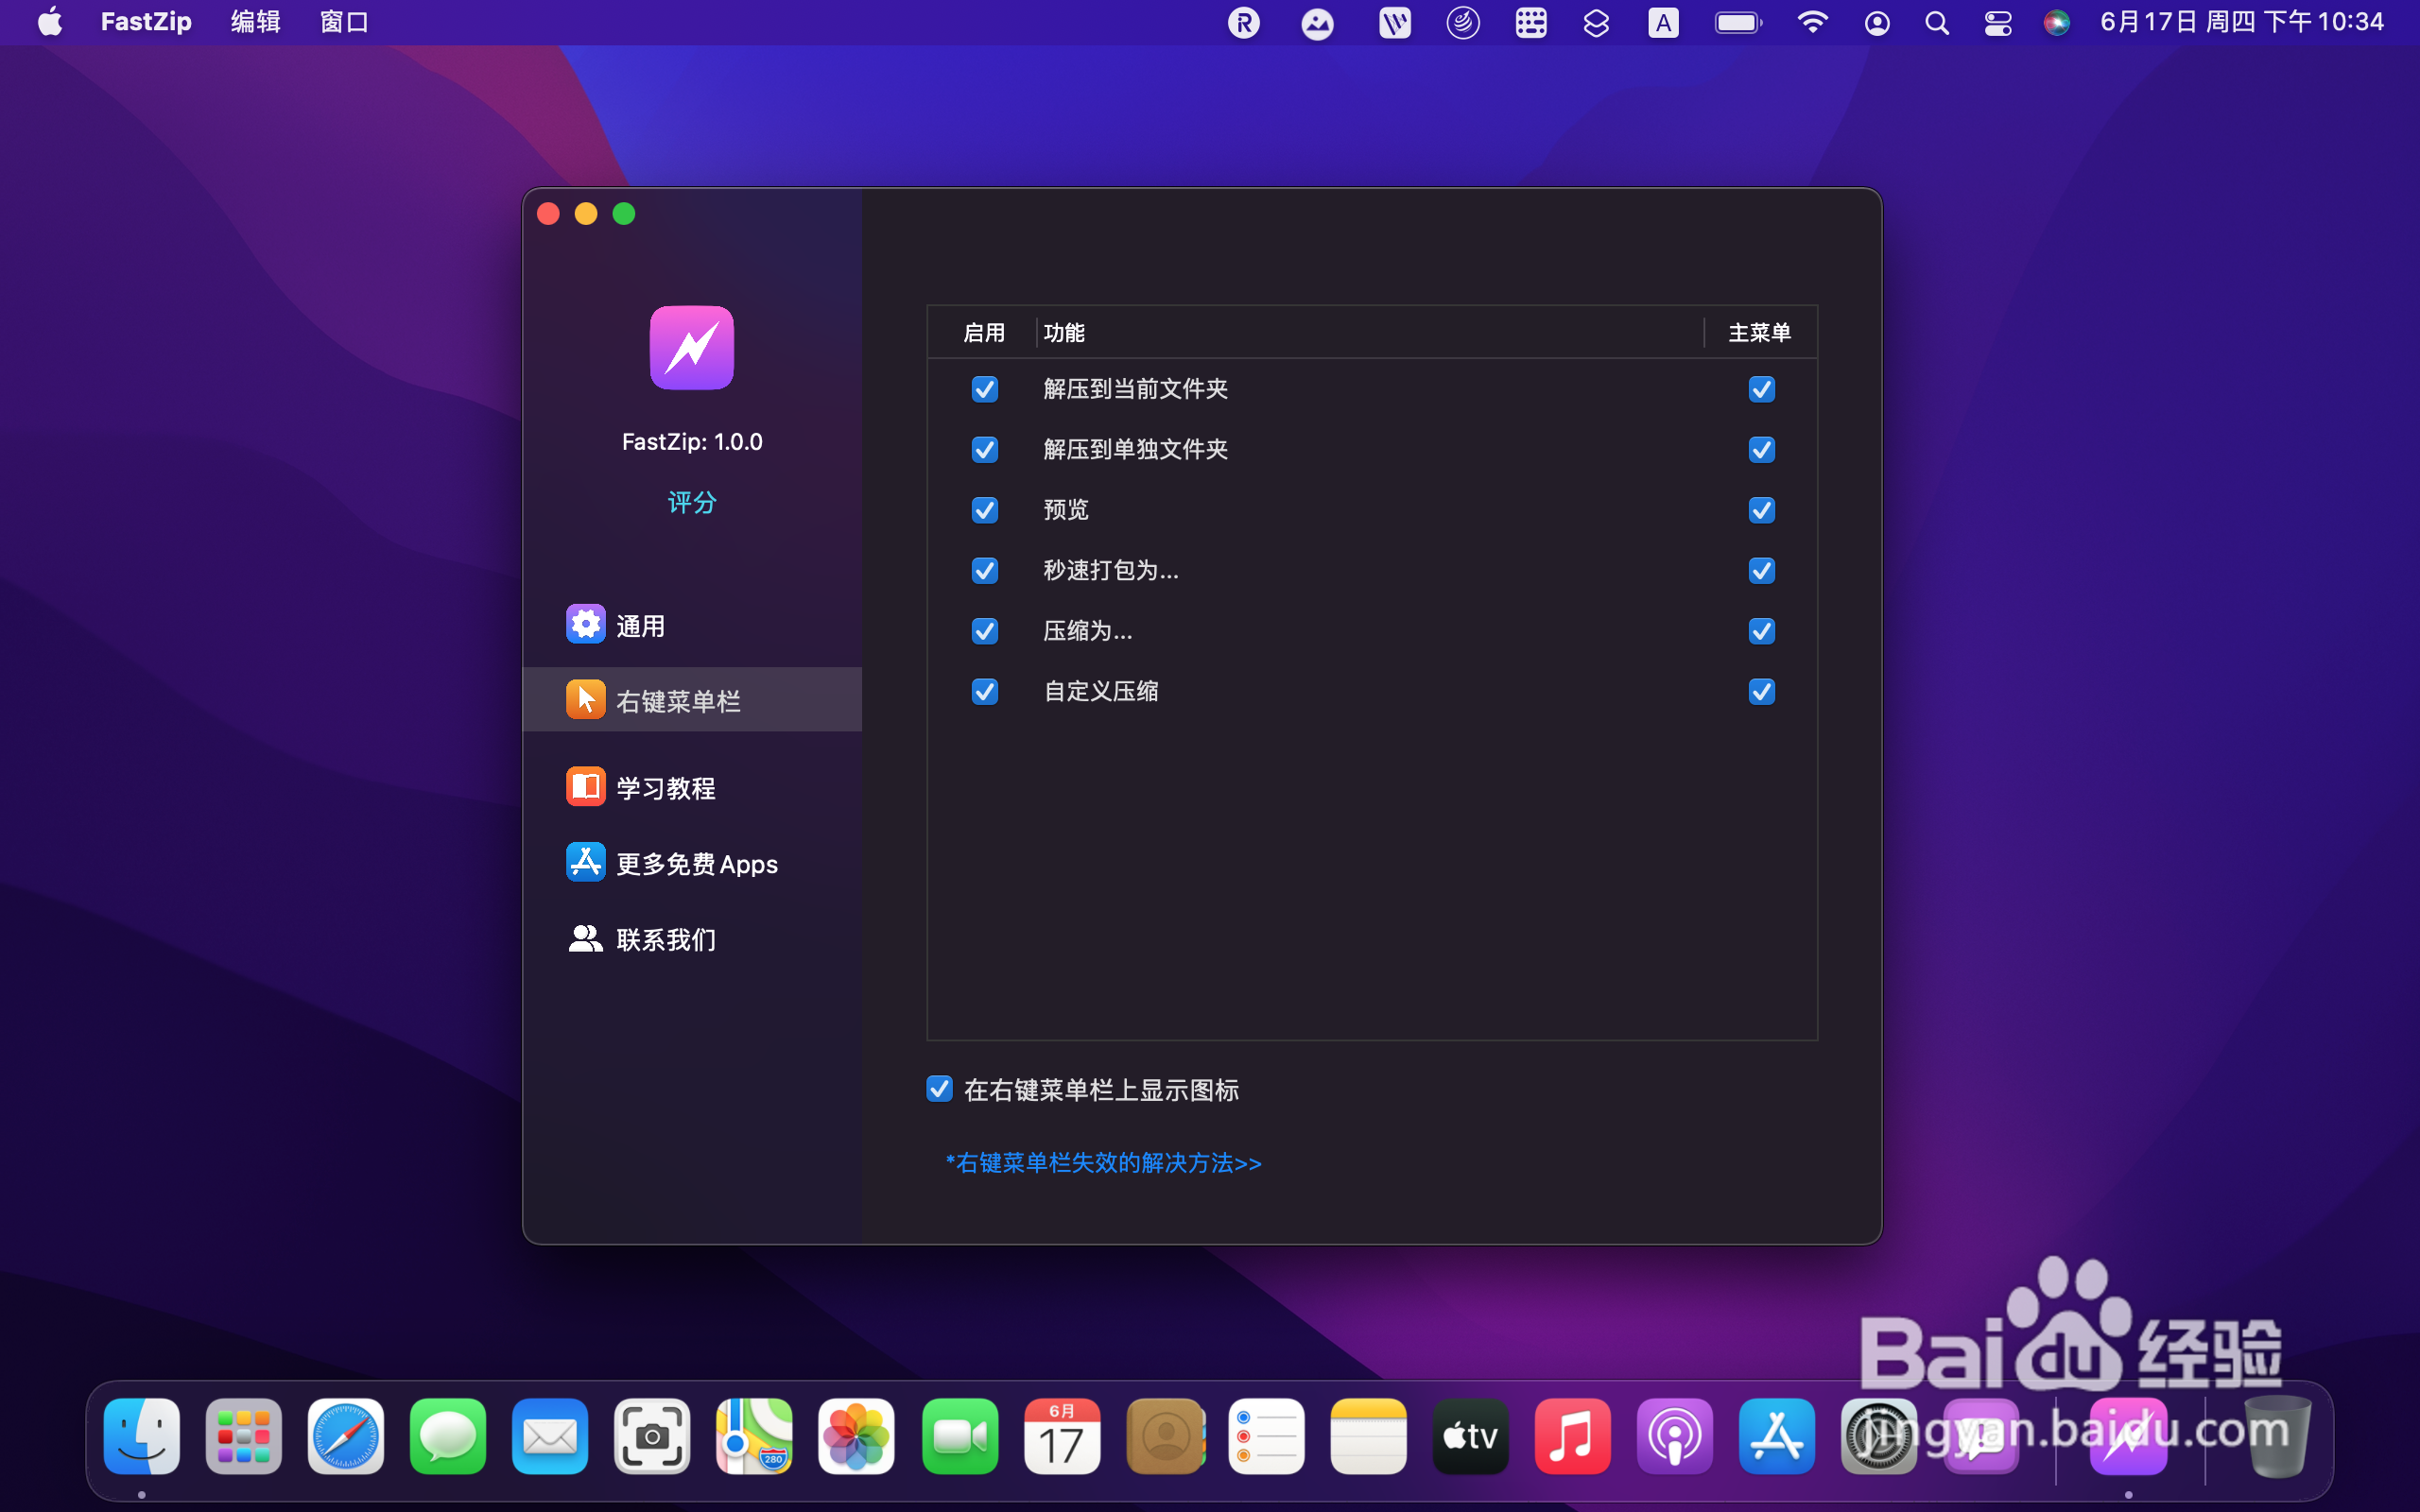2420x1512 pixels.
Task: Toggle 主菜单 checkbox for 解压到单独文件夹
Action: pyautogui.click(x=1762, y=450)
